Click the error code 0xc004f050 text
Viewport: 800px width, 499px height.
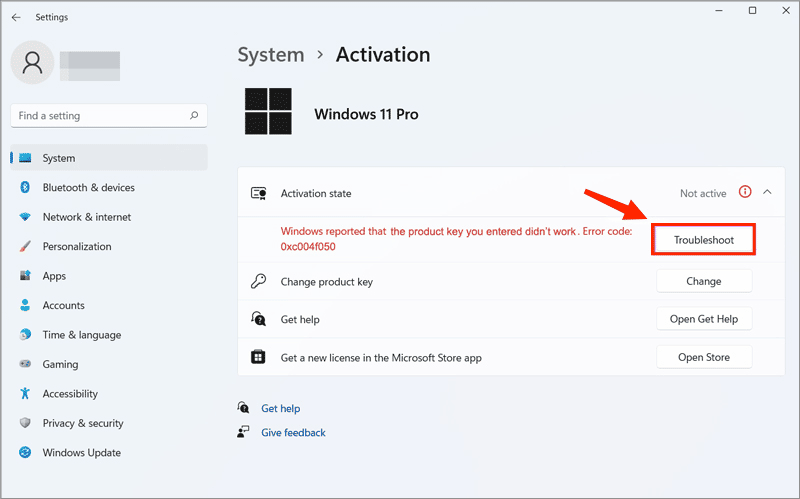tap(308, 247)
